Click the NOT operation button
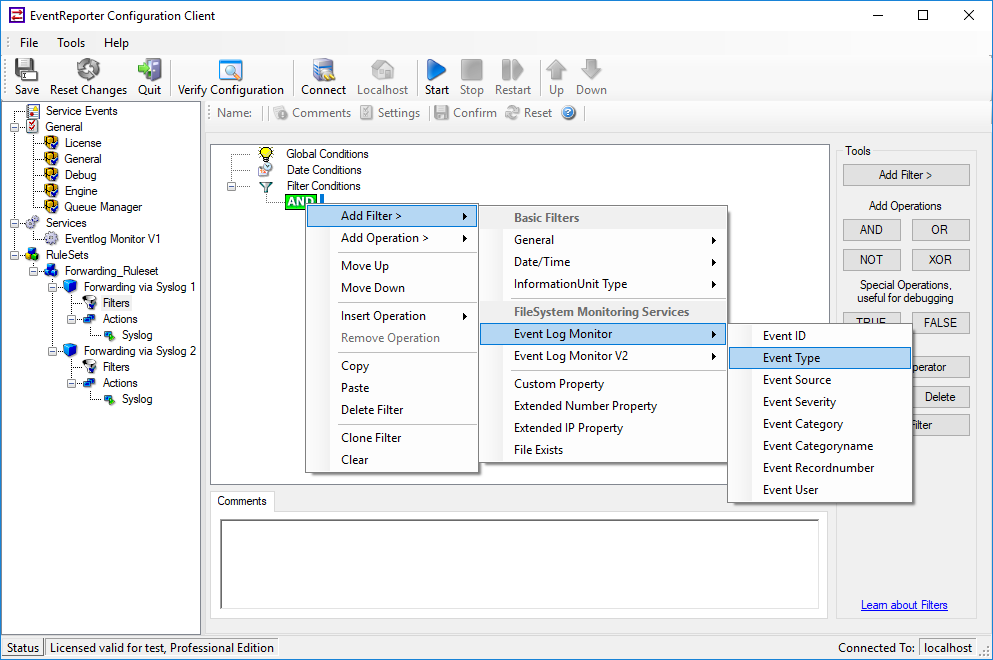The image size is (993, 660). (871, 260)
